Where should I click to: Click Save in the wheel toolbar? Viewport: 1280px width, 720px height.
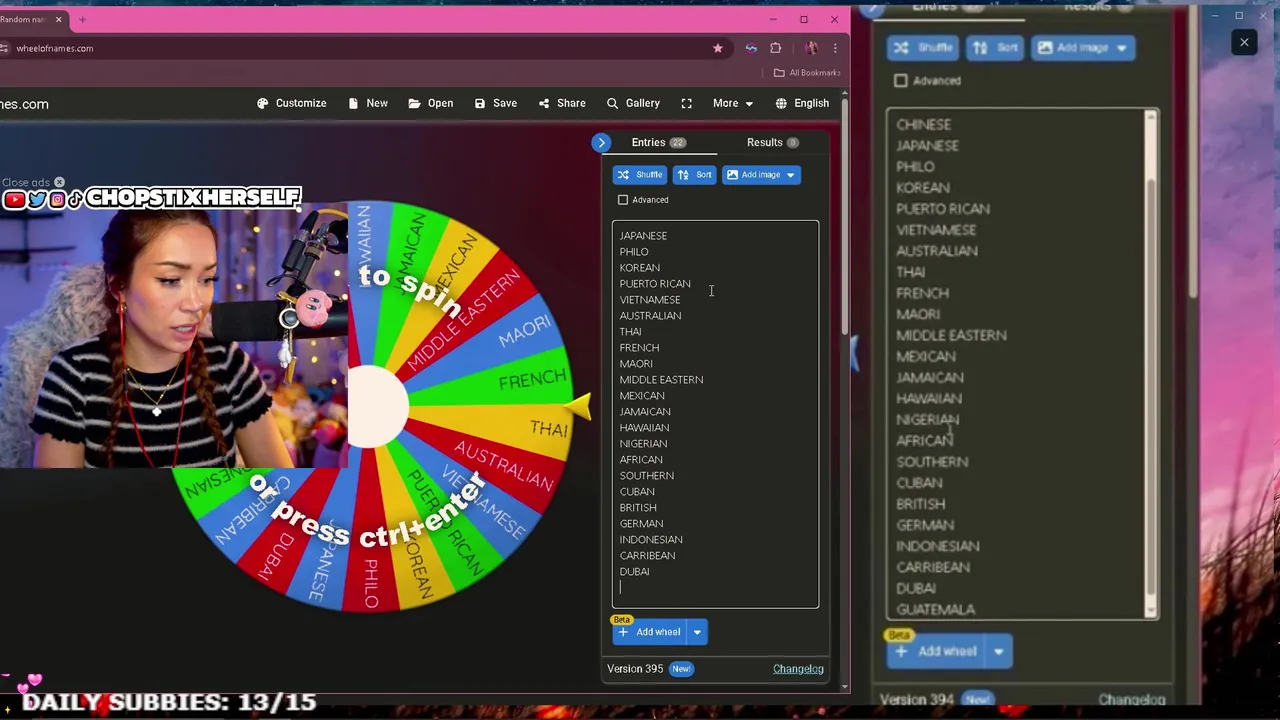click(x=495, y=103)
